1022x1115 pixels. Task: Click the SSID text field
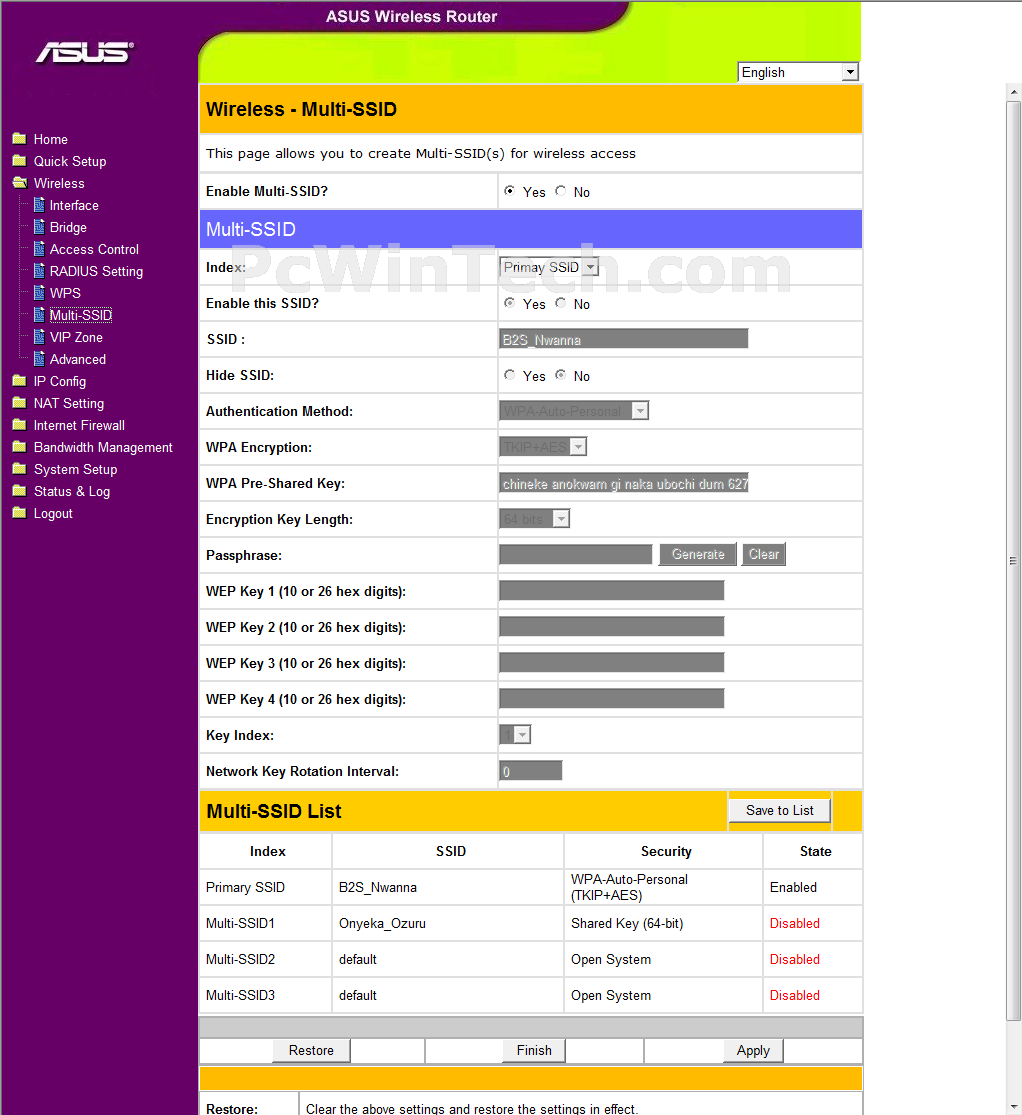(624, 338)
